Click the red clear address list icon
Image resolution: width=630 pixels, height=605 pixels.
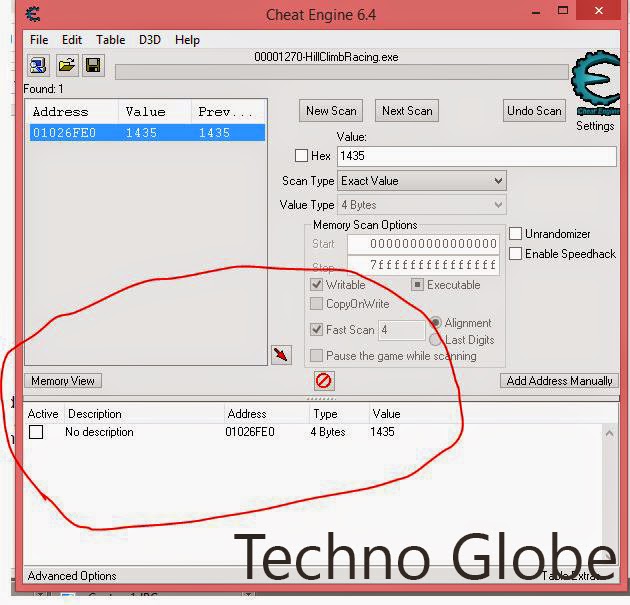click(x=324, y=380)
